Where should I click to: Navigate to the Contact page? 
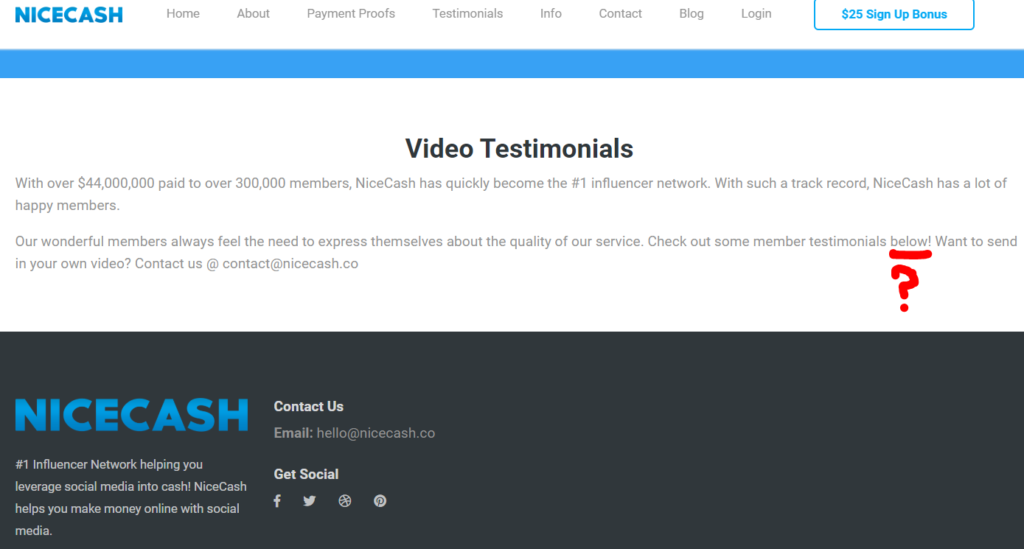click(620, 14)
